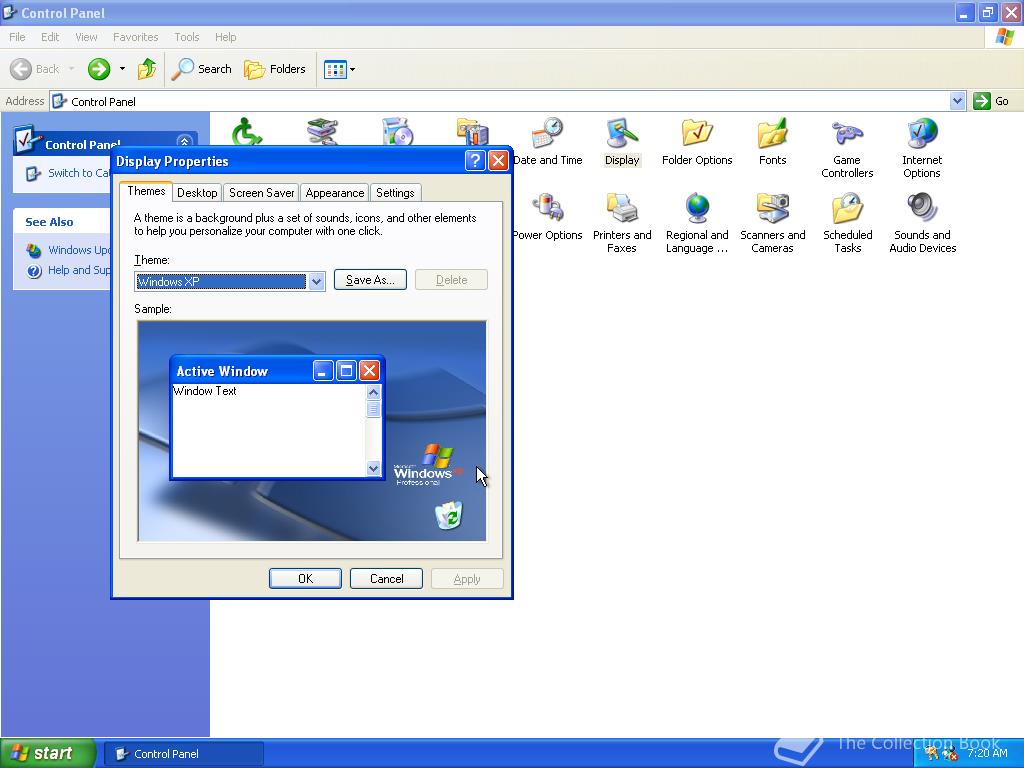Click the Up folder toolbar icon

[147, 69]
